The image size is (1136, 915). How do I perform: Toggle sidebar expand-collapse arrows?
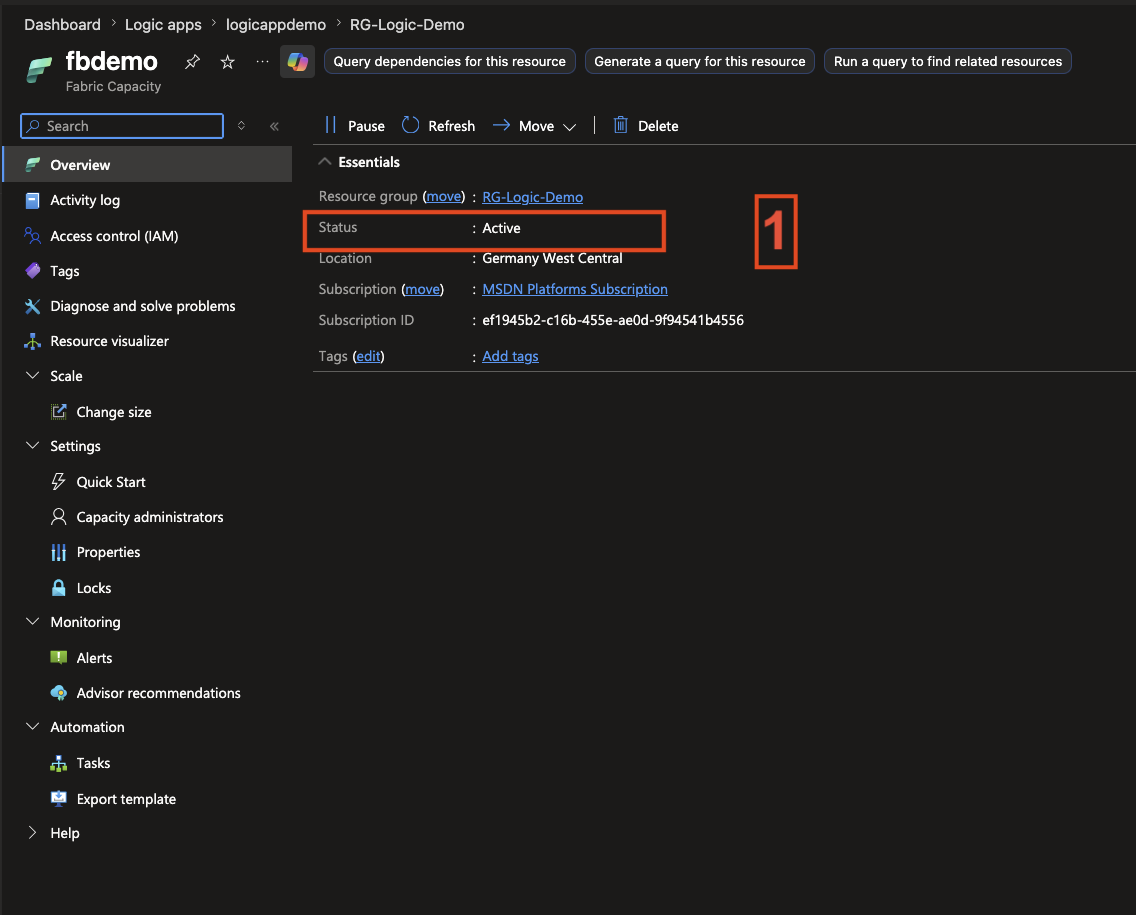point(241,125)
